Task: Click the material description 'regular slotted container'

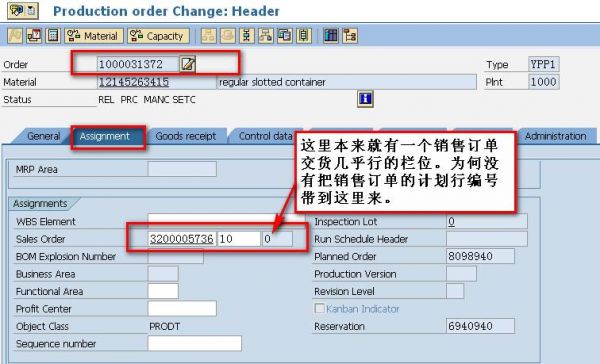Action: 272,82
